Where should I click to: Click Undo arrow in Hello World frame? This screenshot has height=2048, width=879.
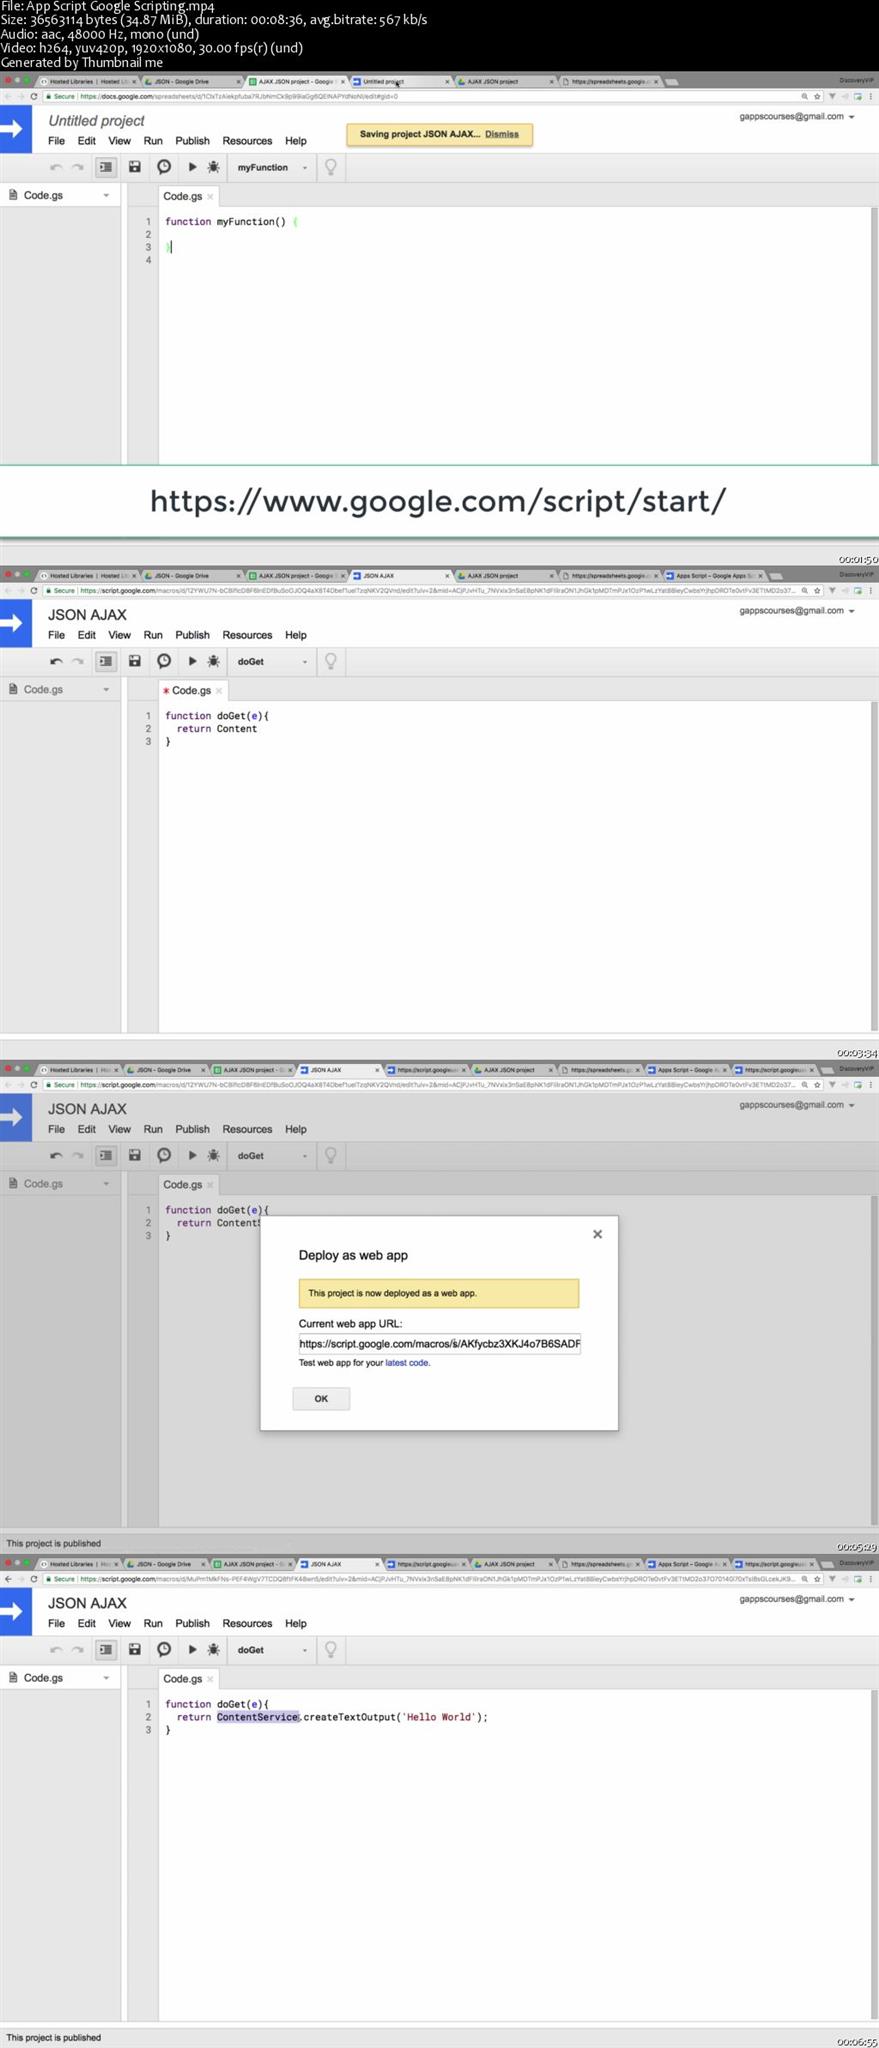(56, 1649)
